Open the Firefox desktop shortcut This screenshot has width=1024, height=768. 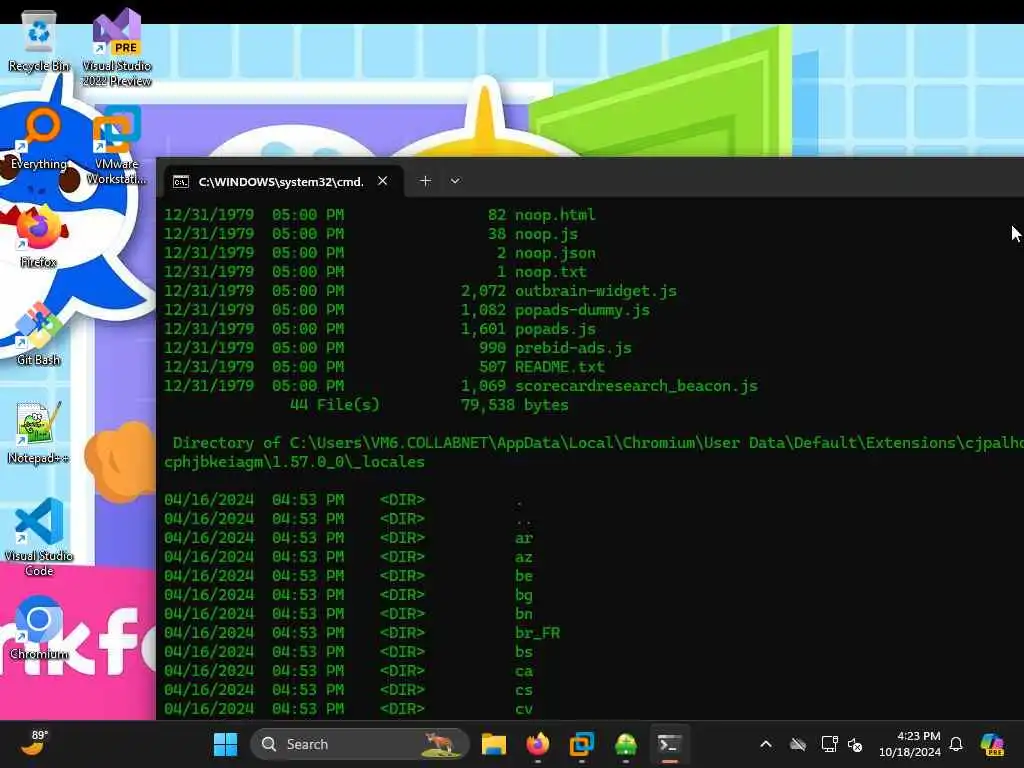(x=39, y=238)
